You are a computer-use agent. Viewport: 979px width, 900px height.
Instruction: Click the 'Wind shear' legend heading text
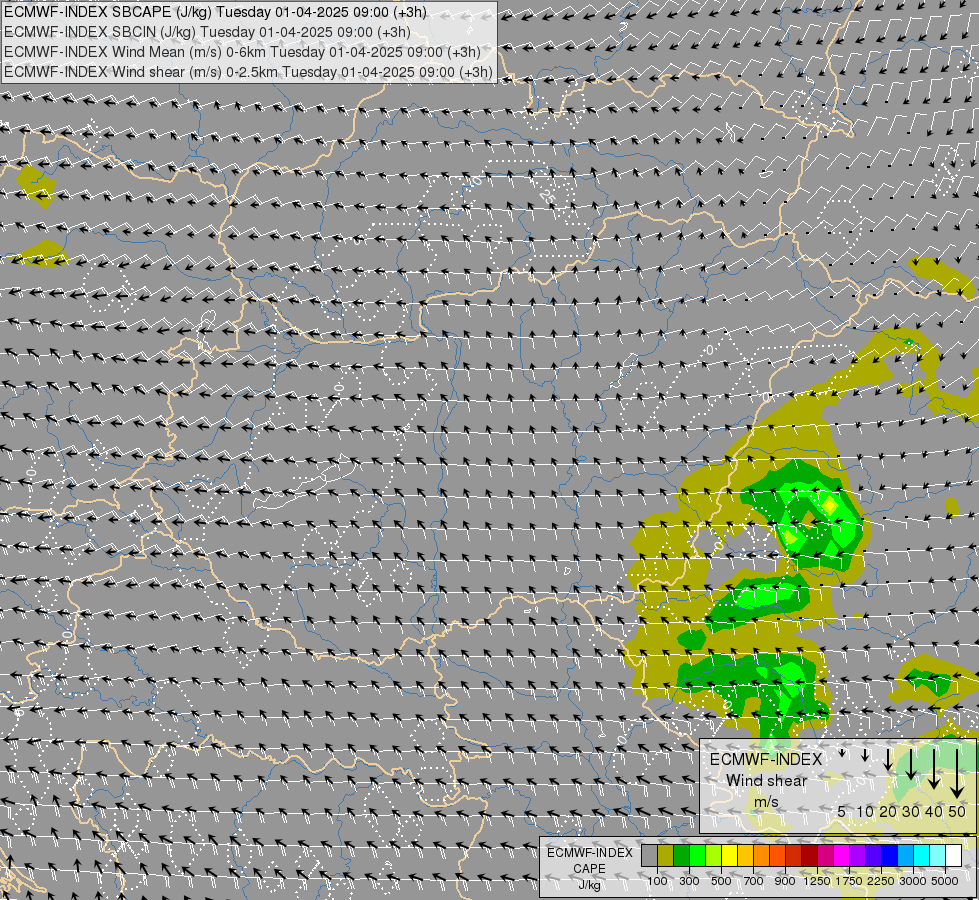pos(766,781)
